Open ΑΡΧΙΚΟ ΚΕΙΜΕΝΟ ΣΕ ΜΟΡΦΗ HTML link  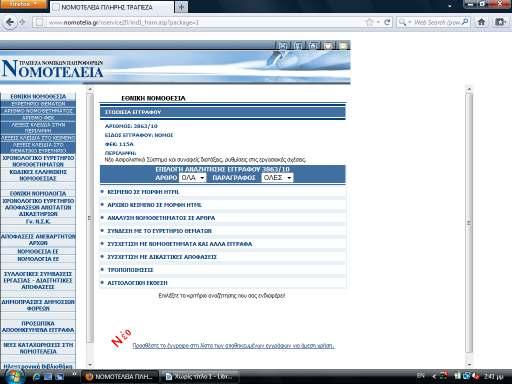pos(154,205)
